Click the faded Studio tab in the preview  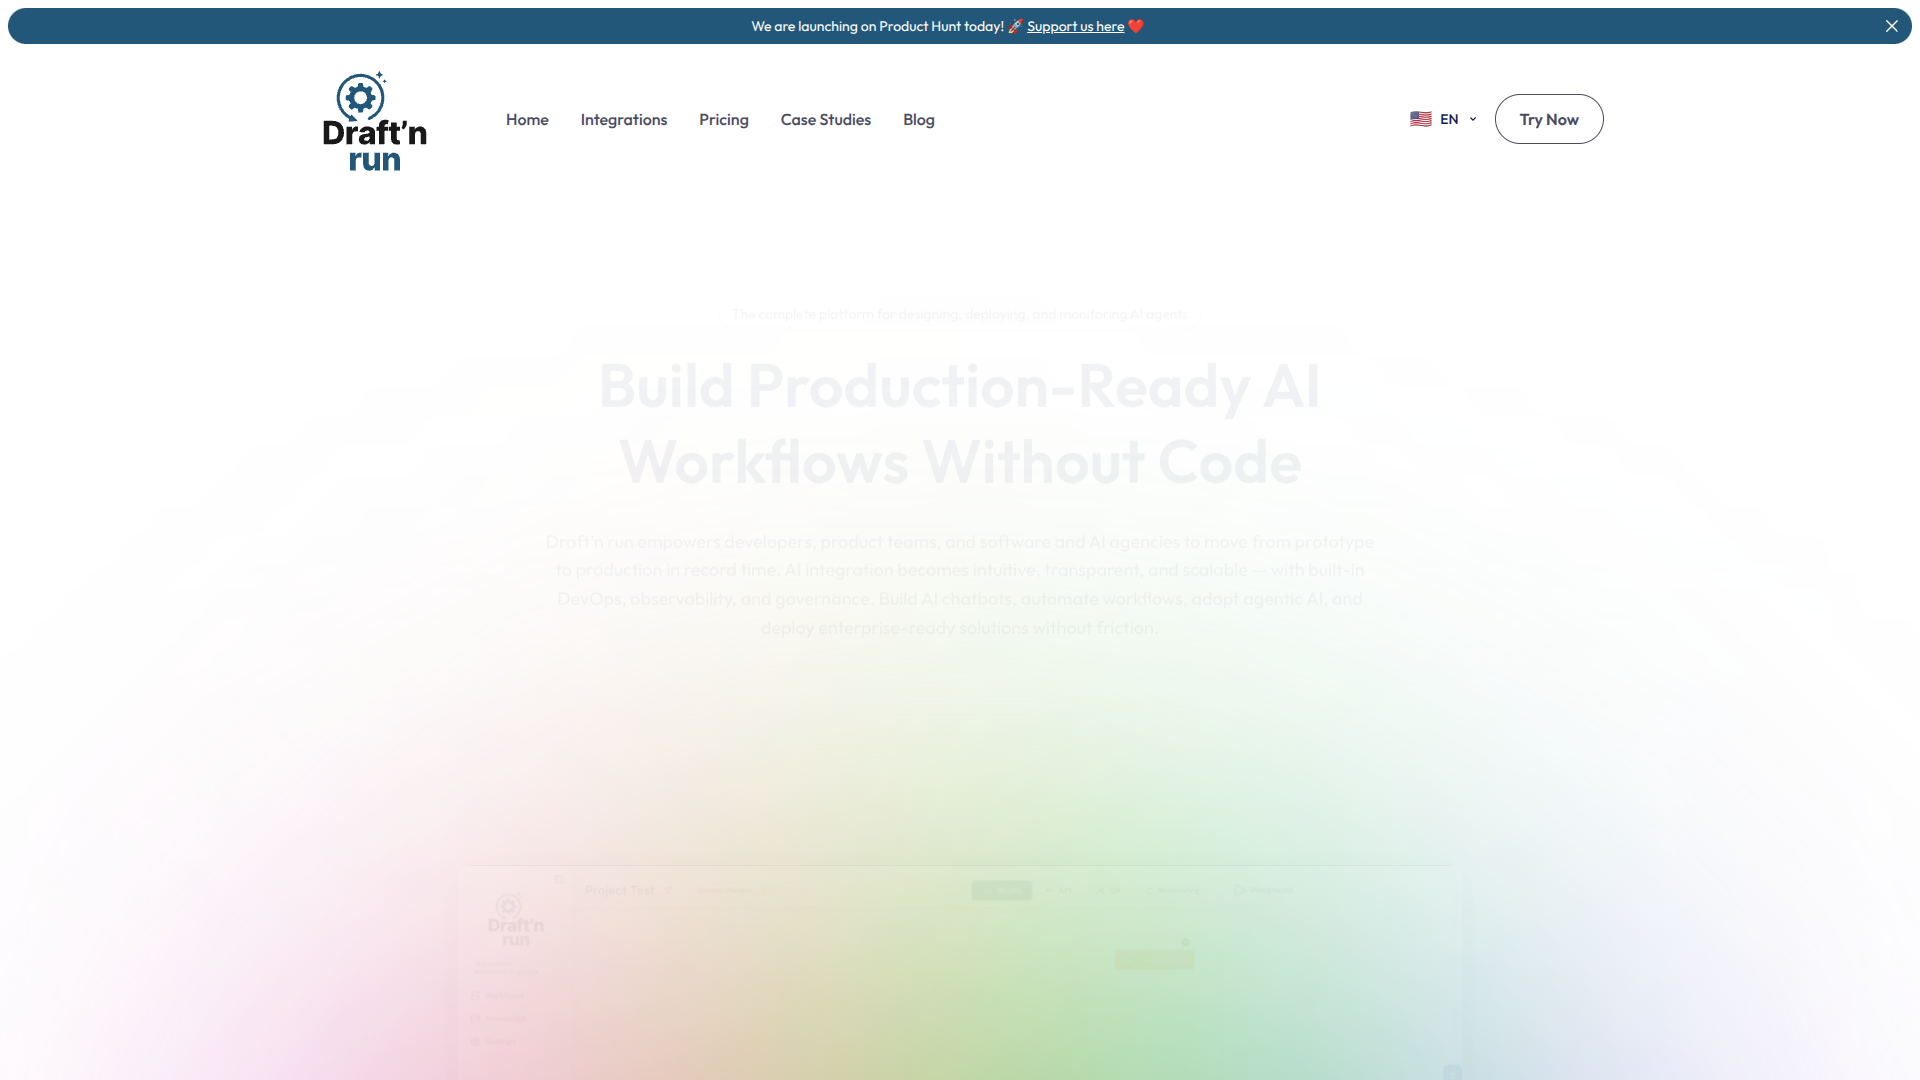(1001, 890)
